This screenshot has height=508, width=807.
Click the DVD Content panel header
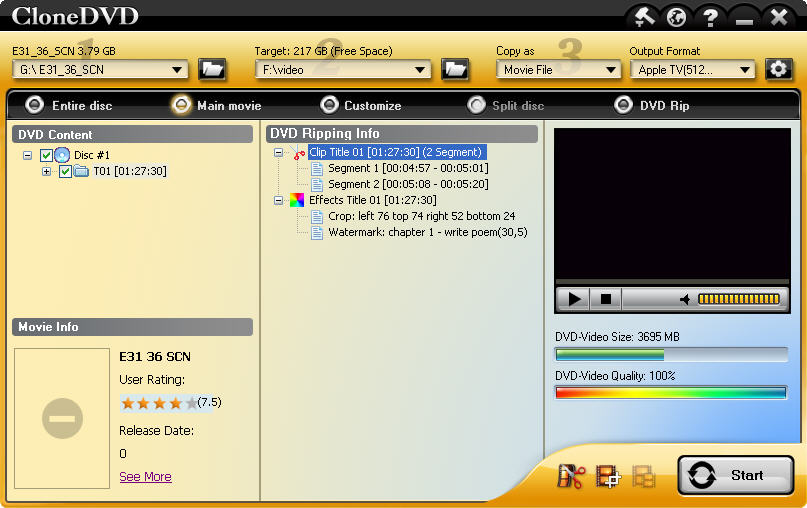(132, 134)
